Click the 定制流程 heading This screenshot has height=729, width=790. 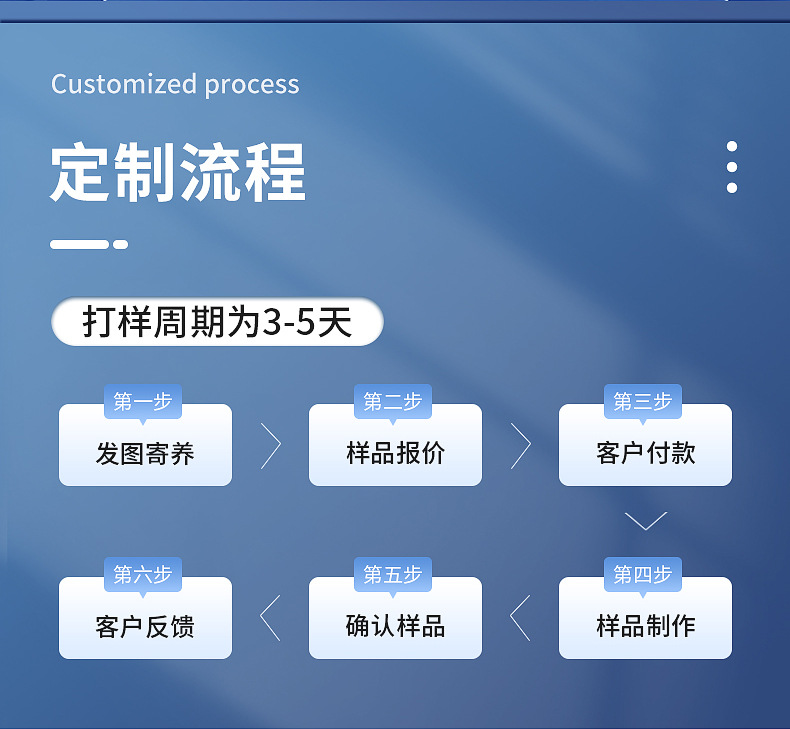pyautogui.click(x=178, y=172)
